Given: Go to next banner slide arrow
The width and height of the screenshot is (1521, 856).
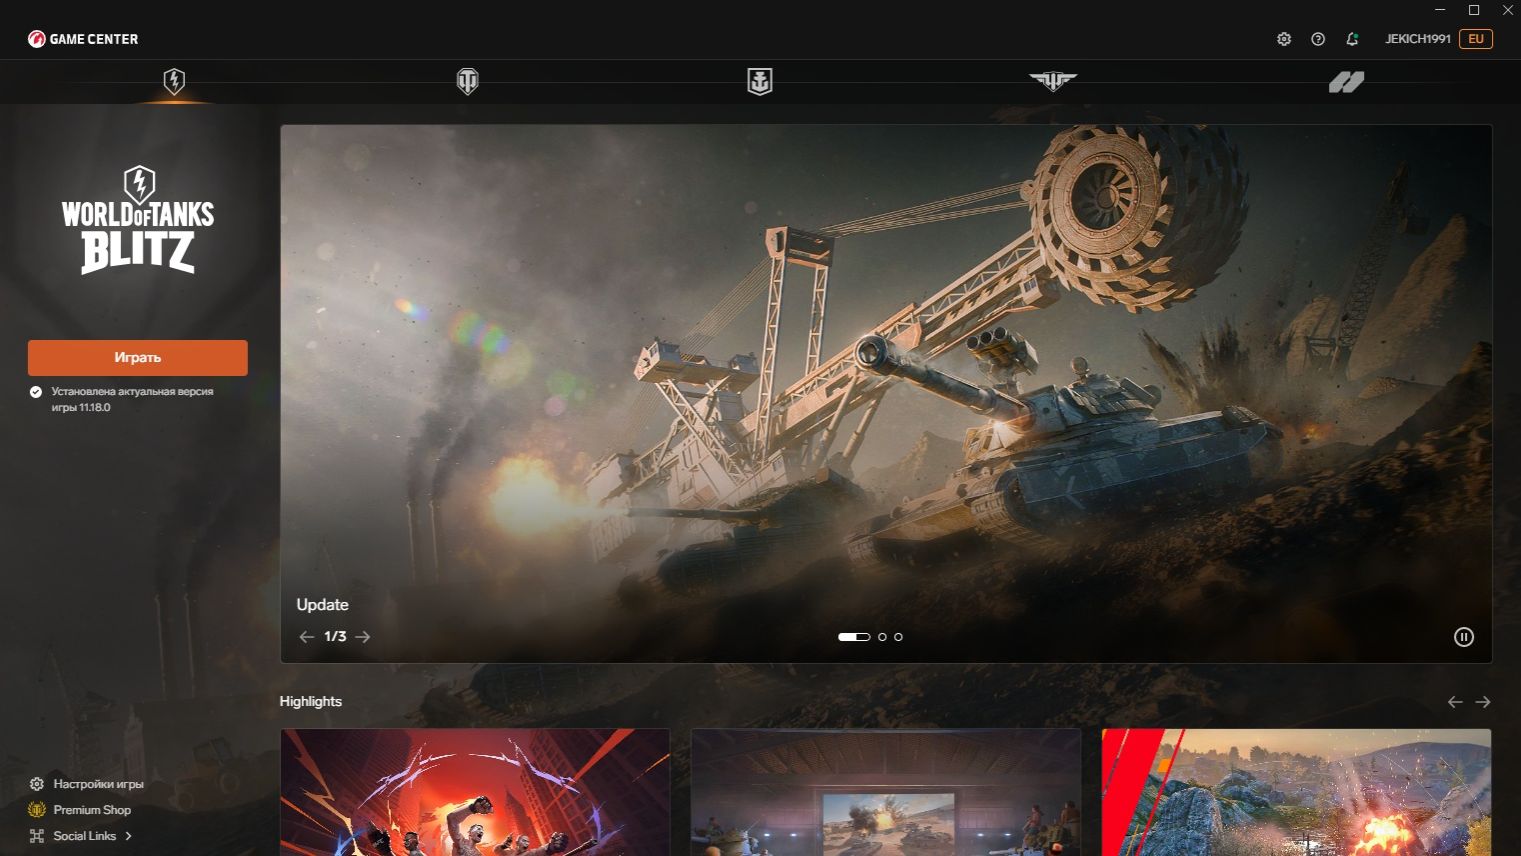Looking at the screenshot, I should pos(363,637).
